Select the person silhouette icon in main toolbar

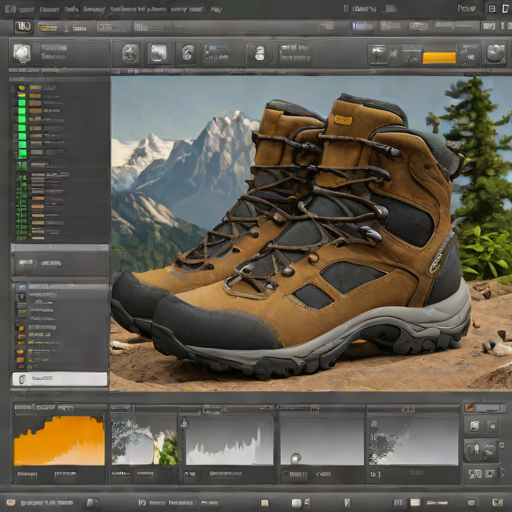coord(259,53)
